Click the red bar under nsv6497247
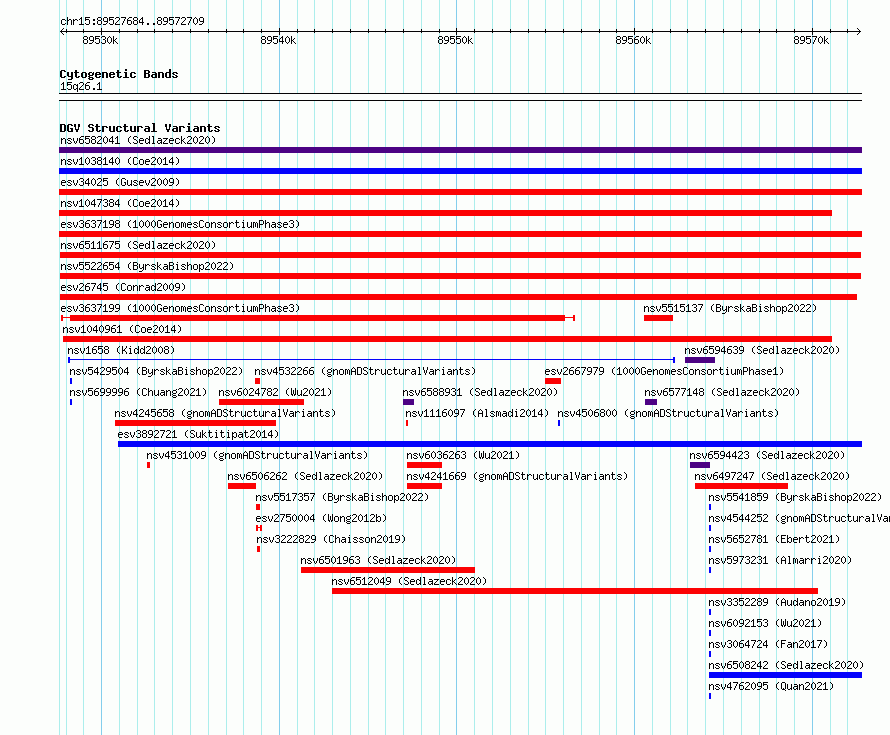Screen dimensions: 890x735 pos(741,486)
